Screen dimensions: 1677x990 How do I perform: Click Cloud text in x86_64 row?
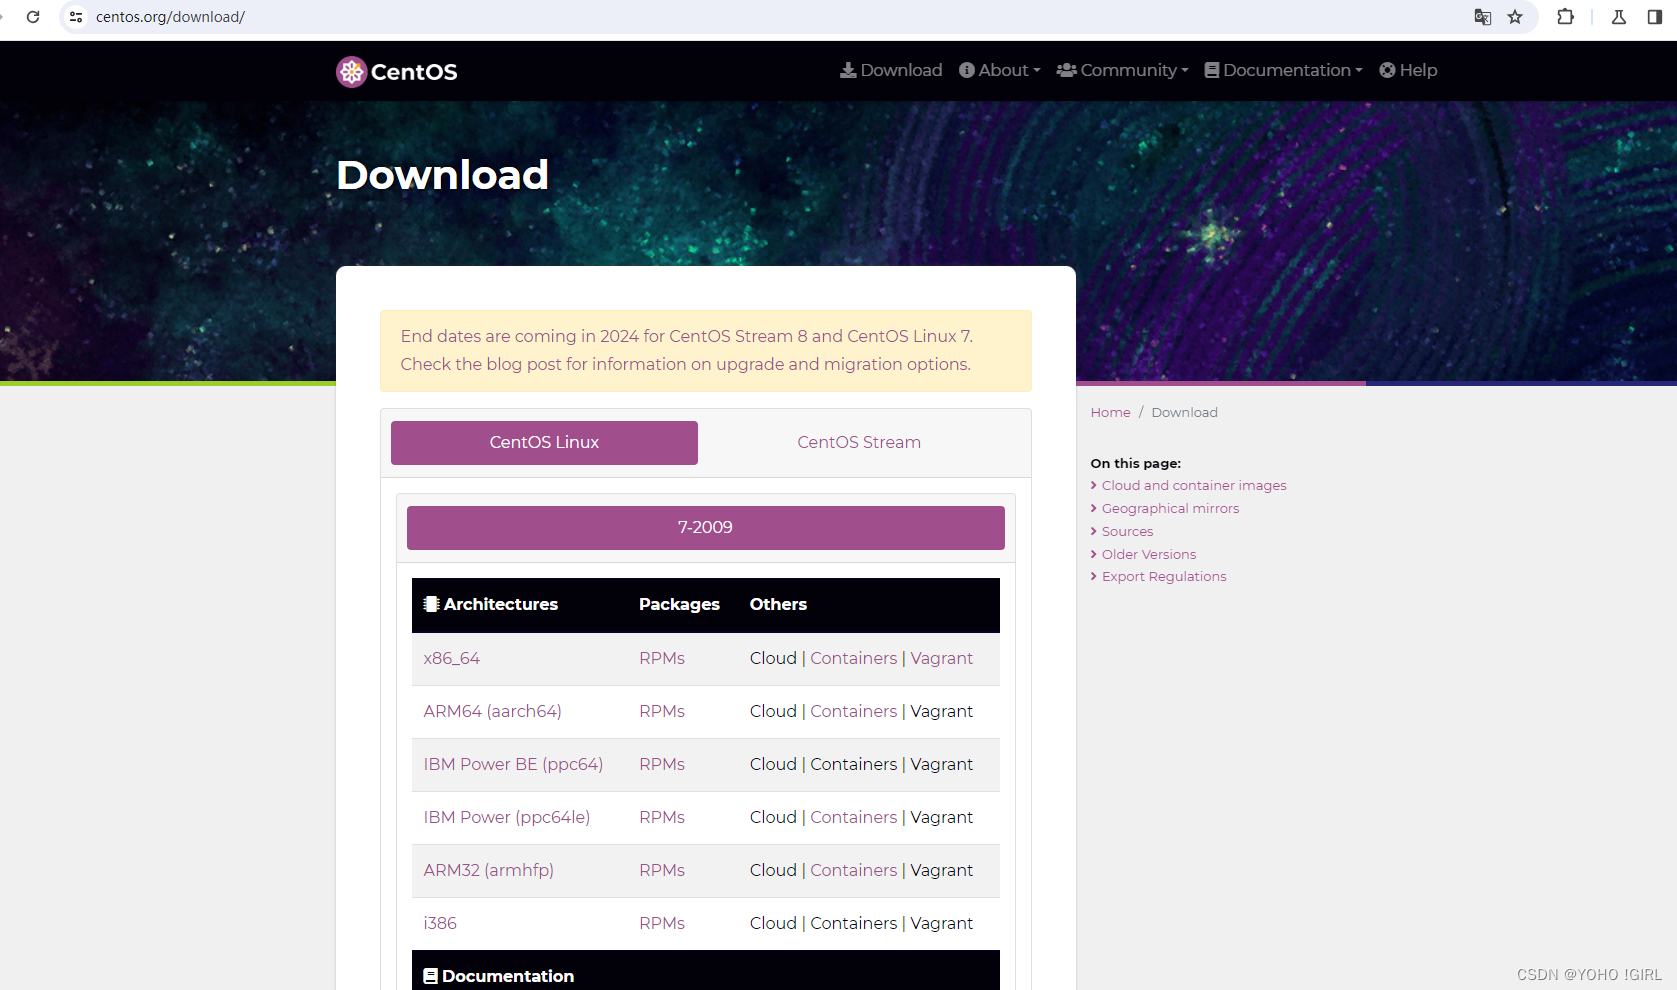pyautogui.click(x=773, y=658)
